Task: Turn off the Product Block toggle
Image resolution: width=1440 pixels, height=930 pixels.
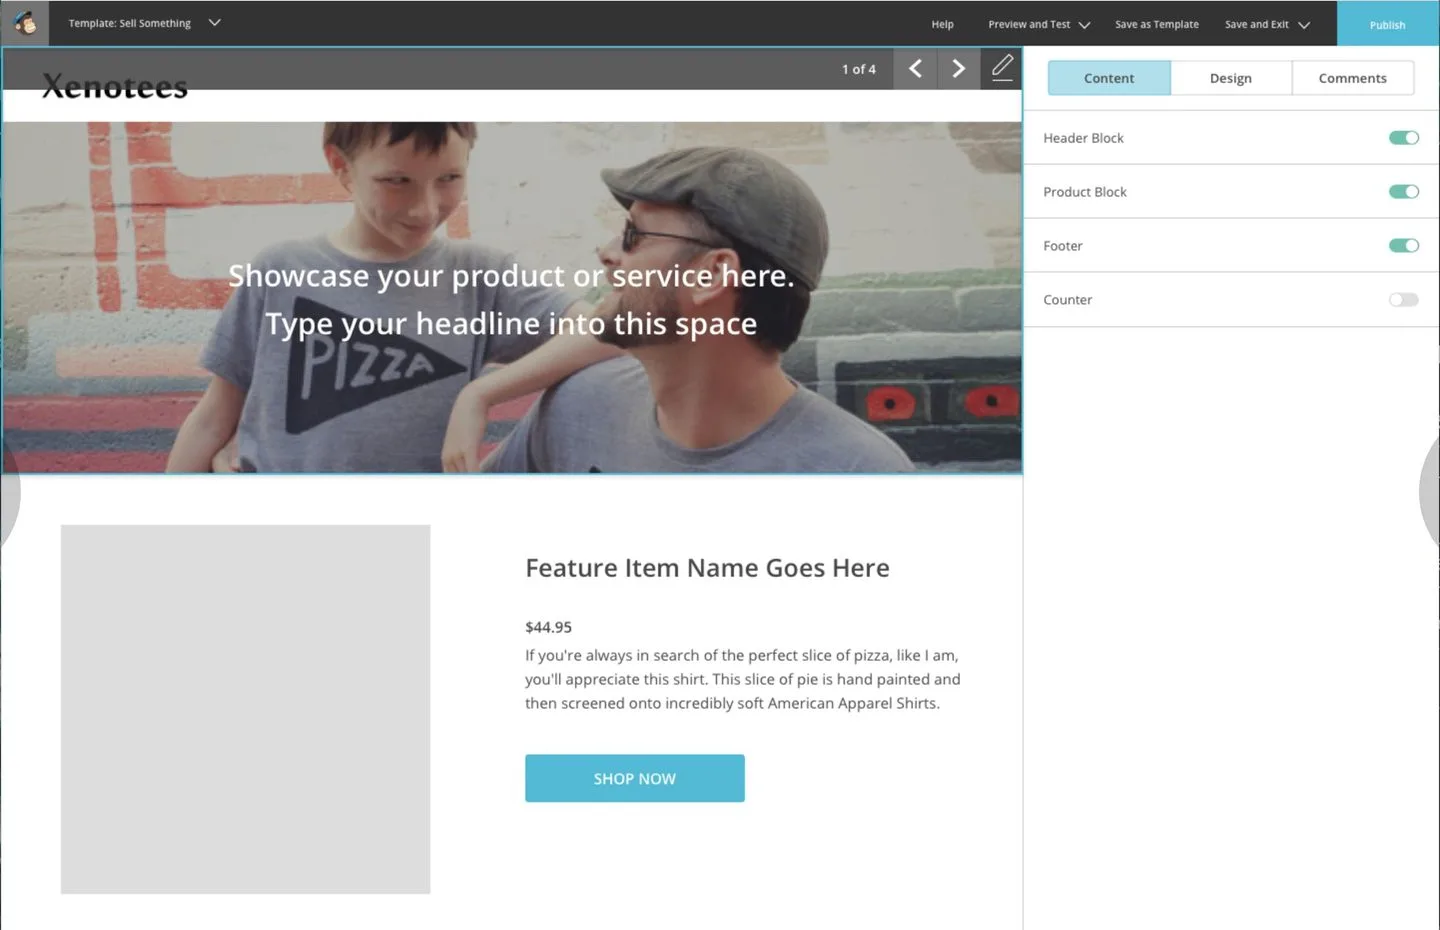Action: pos(1404,191)
